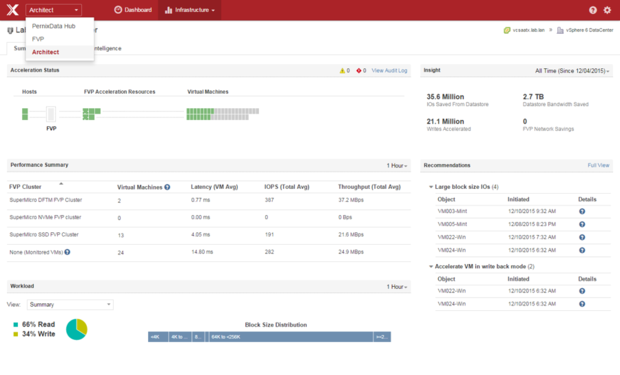The height and width of the screenshot is (375, 620).
Task: Open Recommendations Full View link
Action: point(598,165)
